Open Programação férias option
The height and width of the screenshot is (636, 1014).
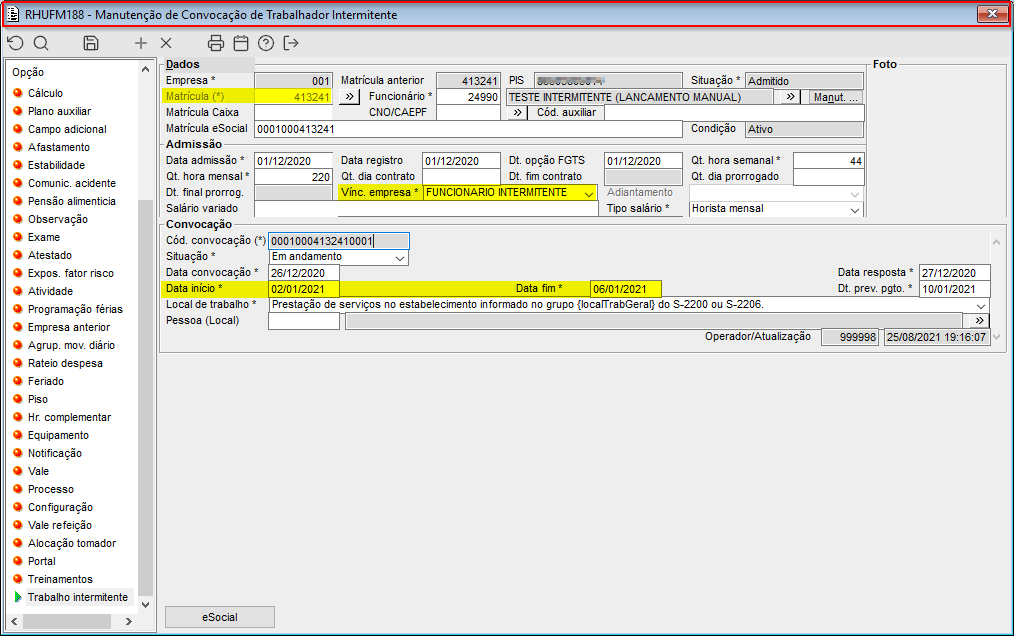75,309
